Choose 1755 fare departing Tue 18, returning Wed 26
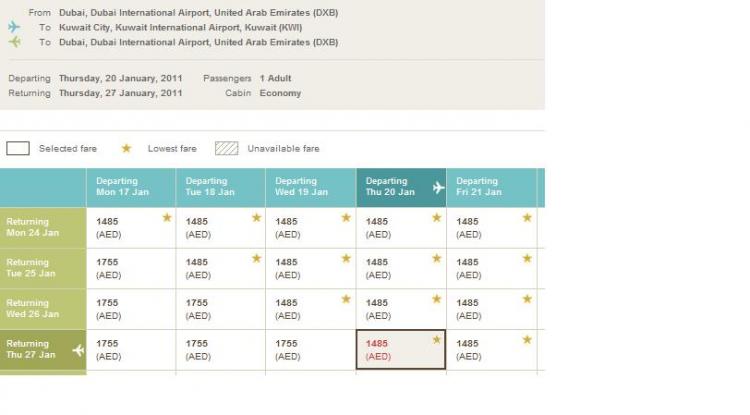This screenshot has height=415, width=750. click(220, 309)
